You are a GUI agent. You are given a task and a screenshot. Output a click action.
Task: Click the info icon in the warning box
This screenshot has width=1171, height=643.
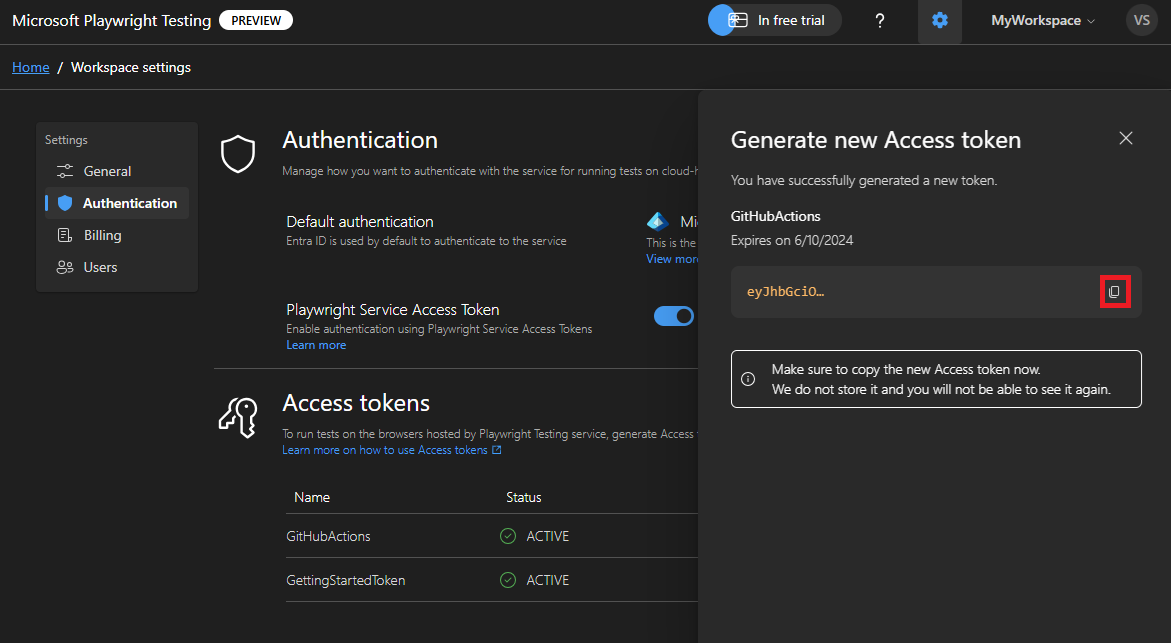coord(748,379)
